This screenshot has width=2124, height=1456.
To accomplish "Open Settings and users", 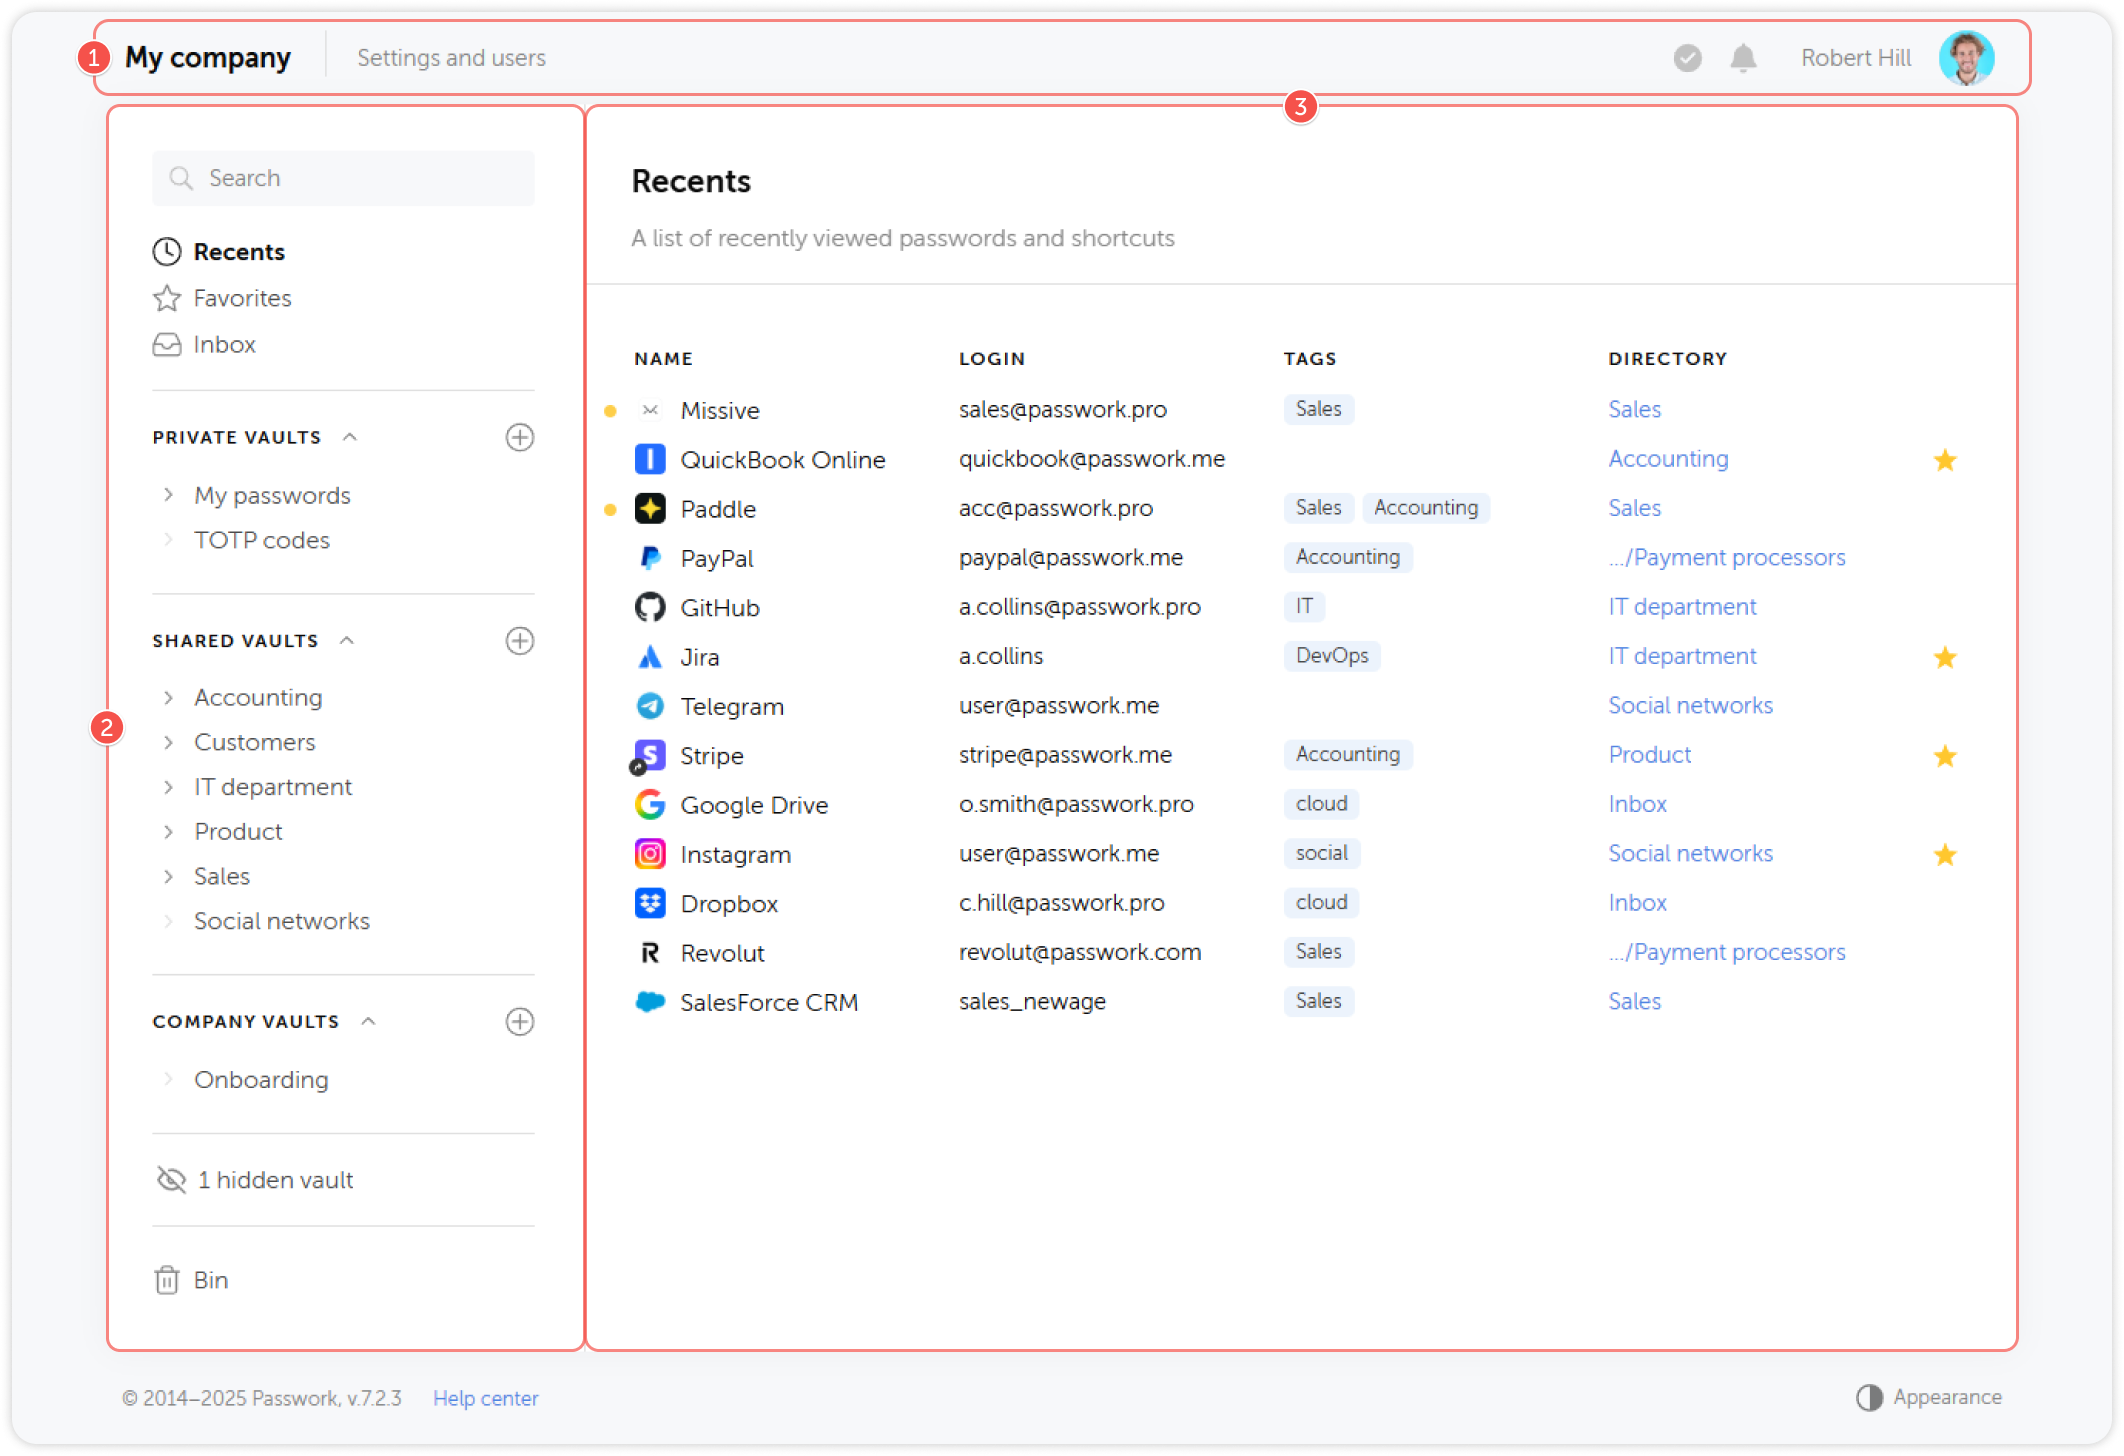I will [450, 57].
